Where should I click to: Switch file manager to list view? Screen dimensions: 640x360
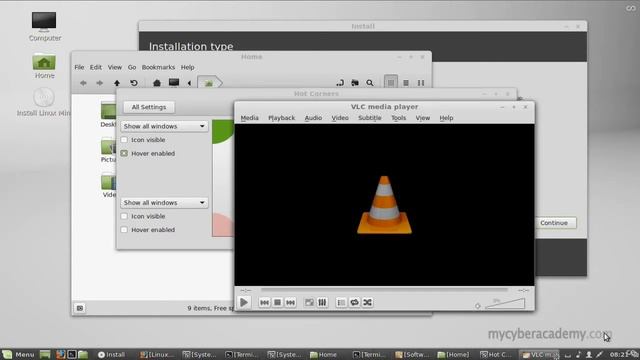click(x=406, y=83)
